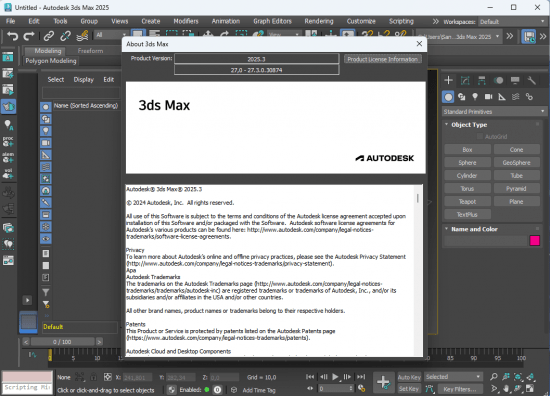This screenshot has height=396, width=550.
Task: Open the Create panel plus tab
Action: click(448, 80)
